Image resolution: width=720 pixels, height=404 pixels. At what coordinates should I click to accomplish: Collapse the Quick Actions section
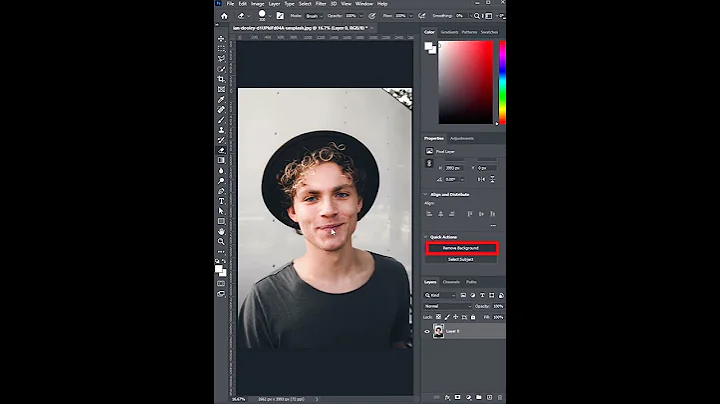point(425,237)
